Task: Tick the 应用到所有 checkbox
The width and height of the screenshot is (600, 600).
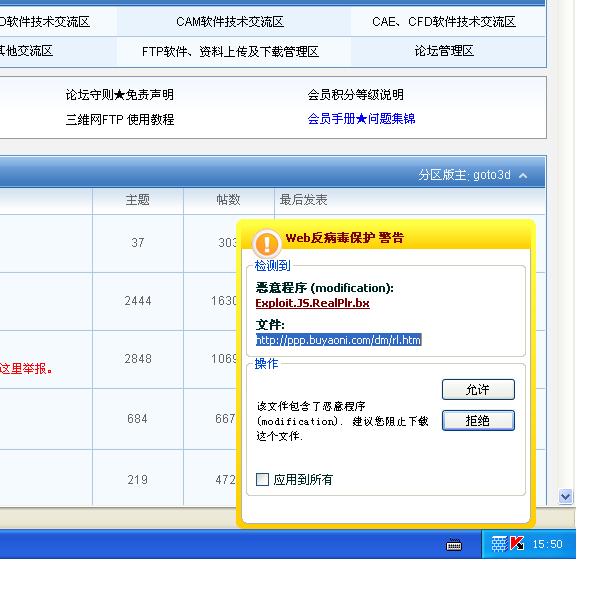Action: tap(262, 479)
